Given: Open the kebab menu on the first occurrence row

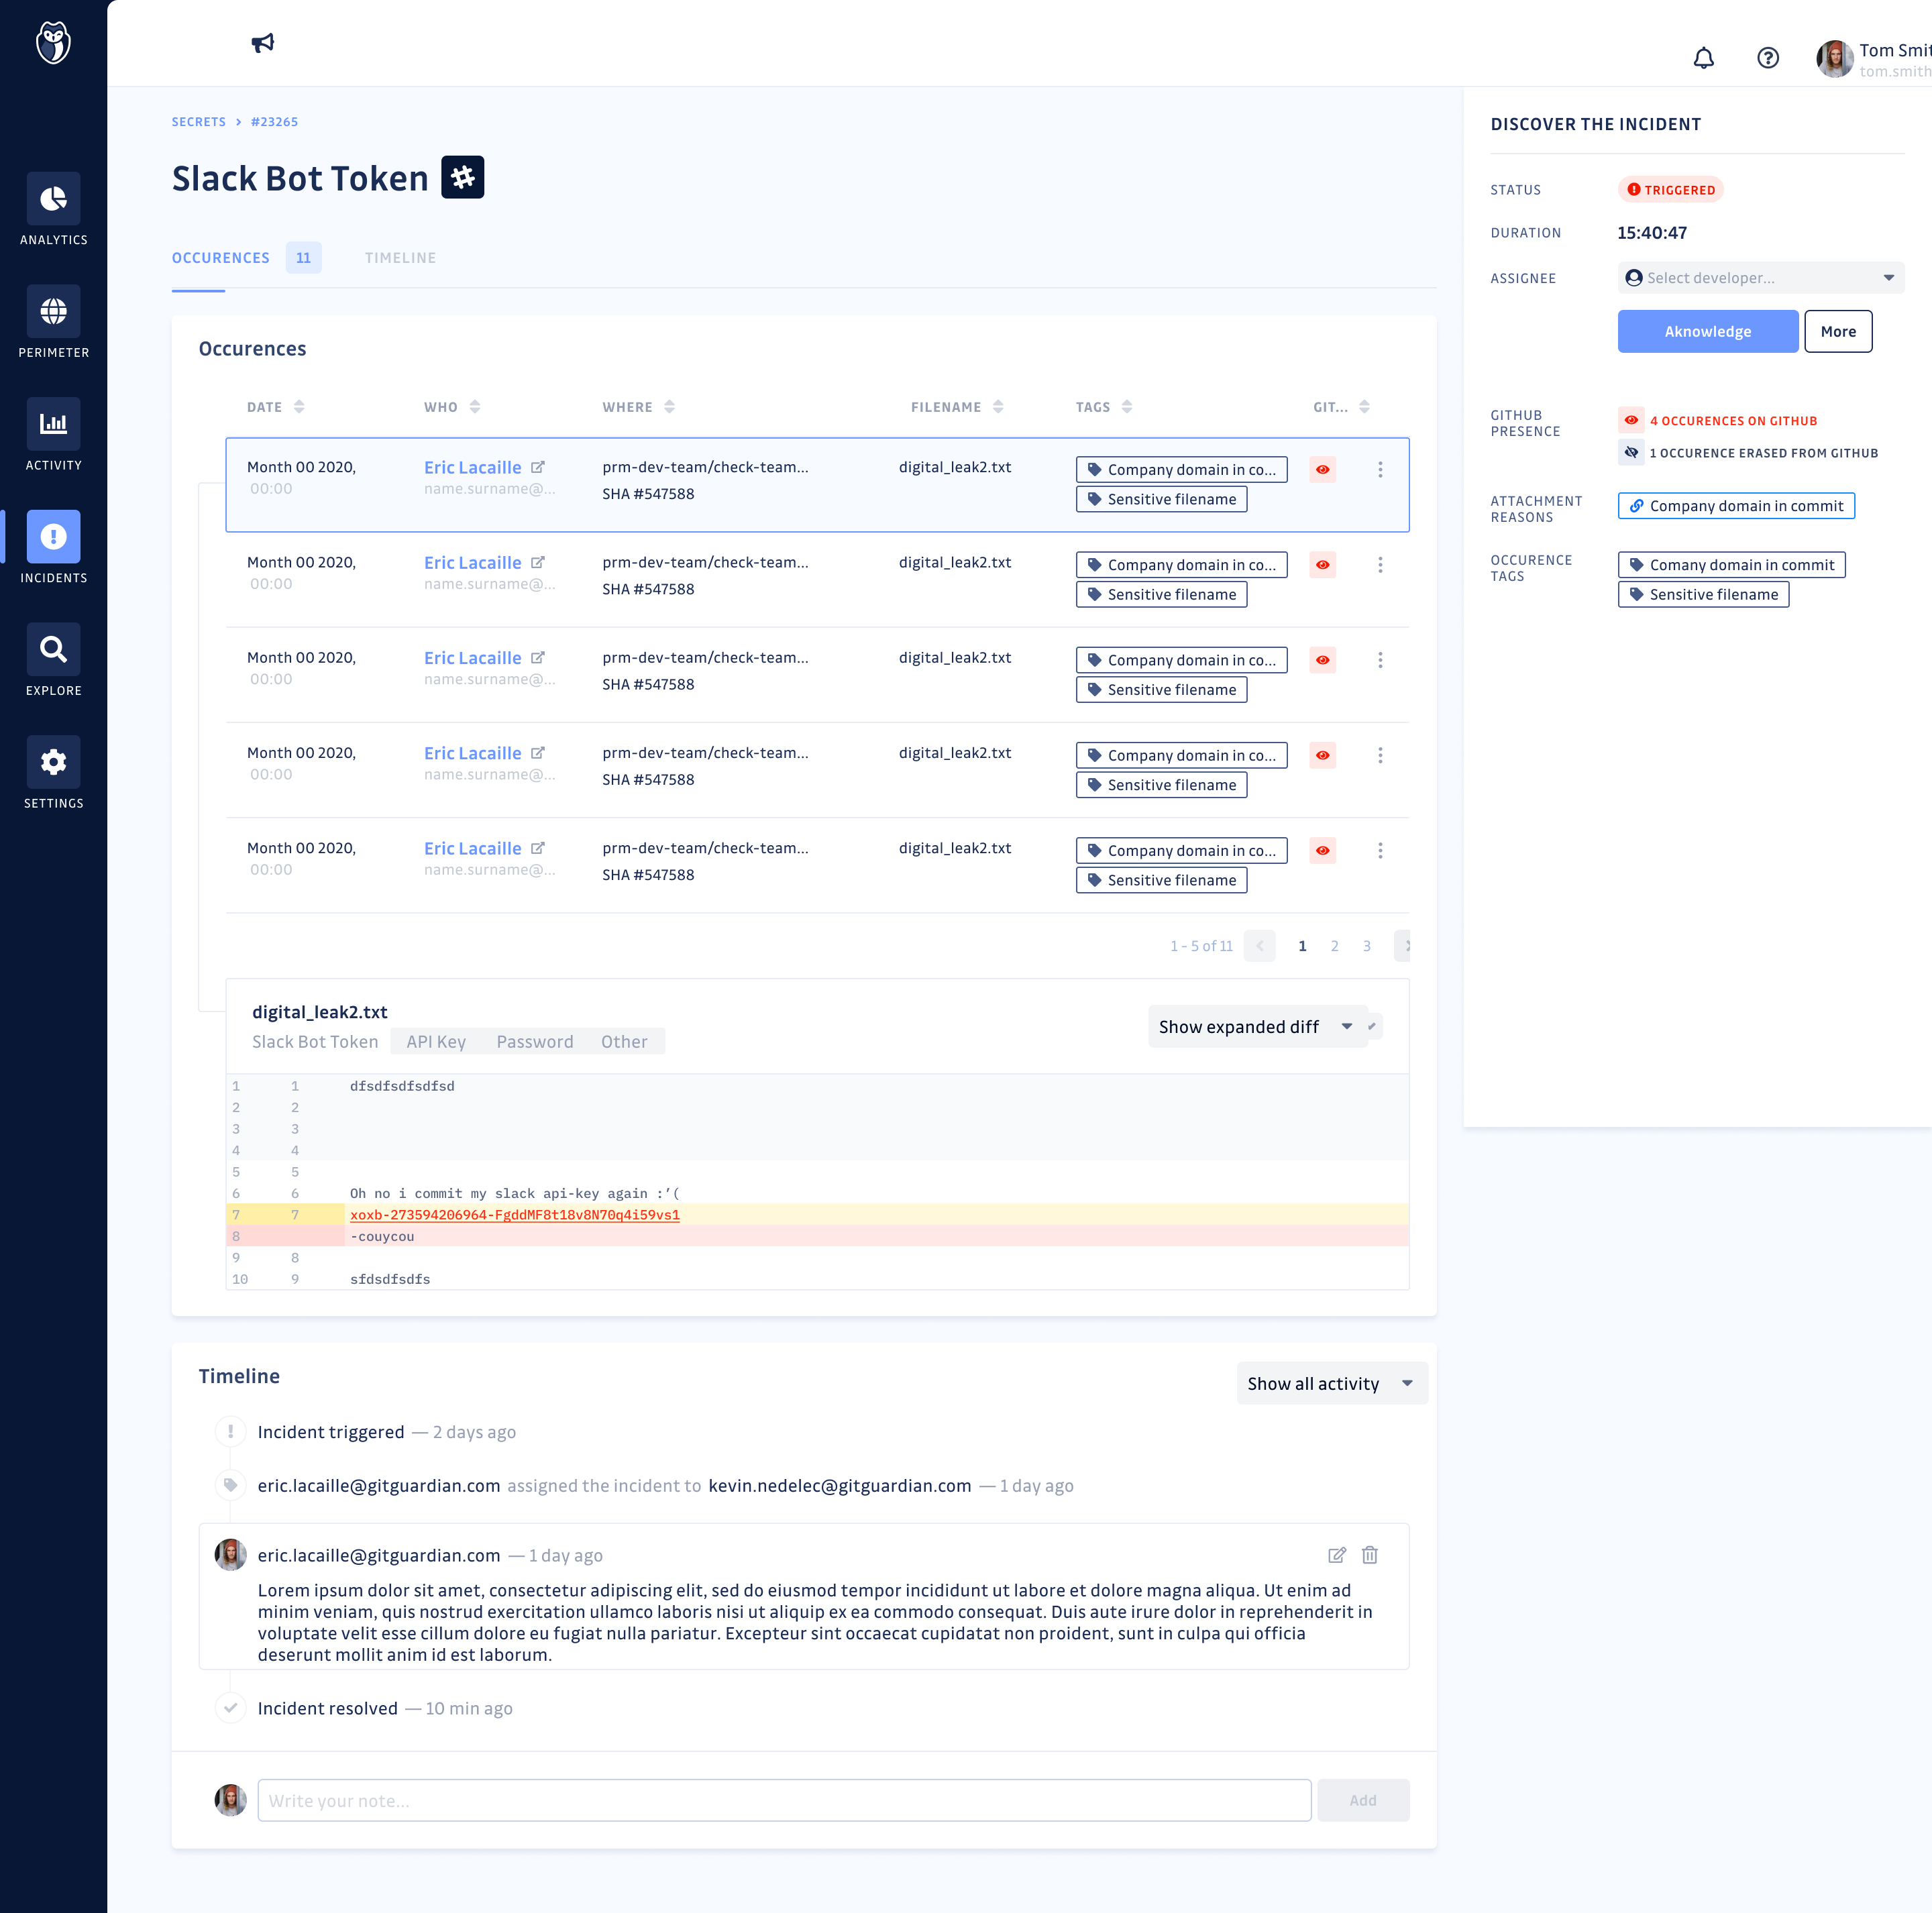Looking at the screenshot, I should click(x=1381, y=468).
